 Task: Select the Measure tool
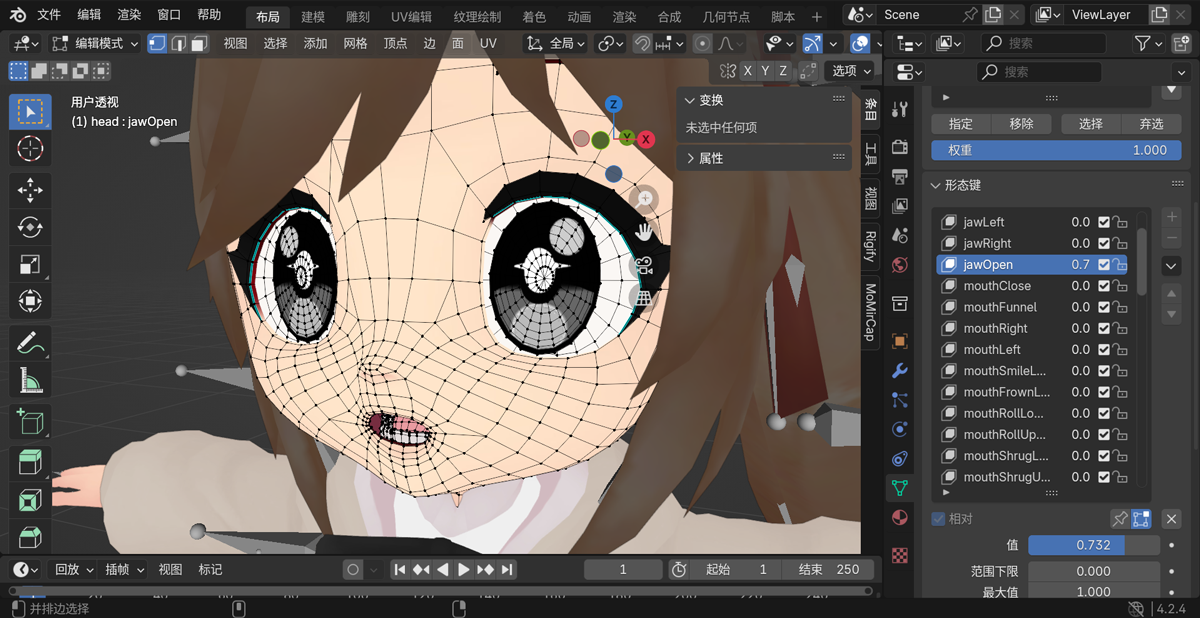tap(30, 380)
